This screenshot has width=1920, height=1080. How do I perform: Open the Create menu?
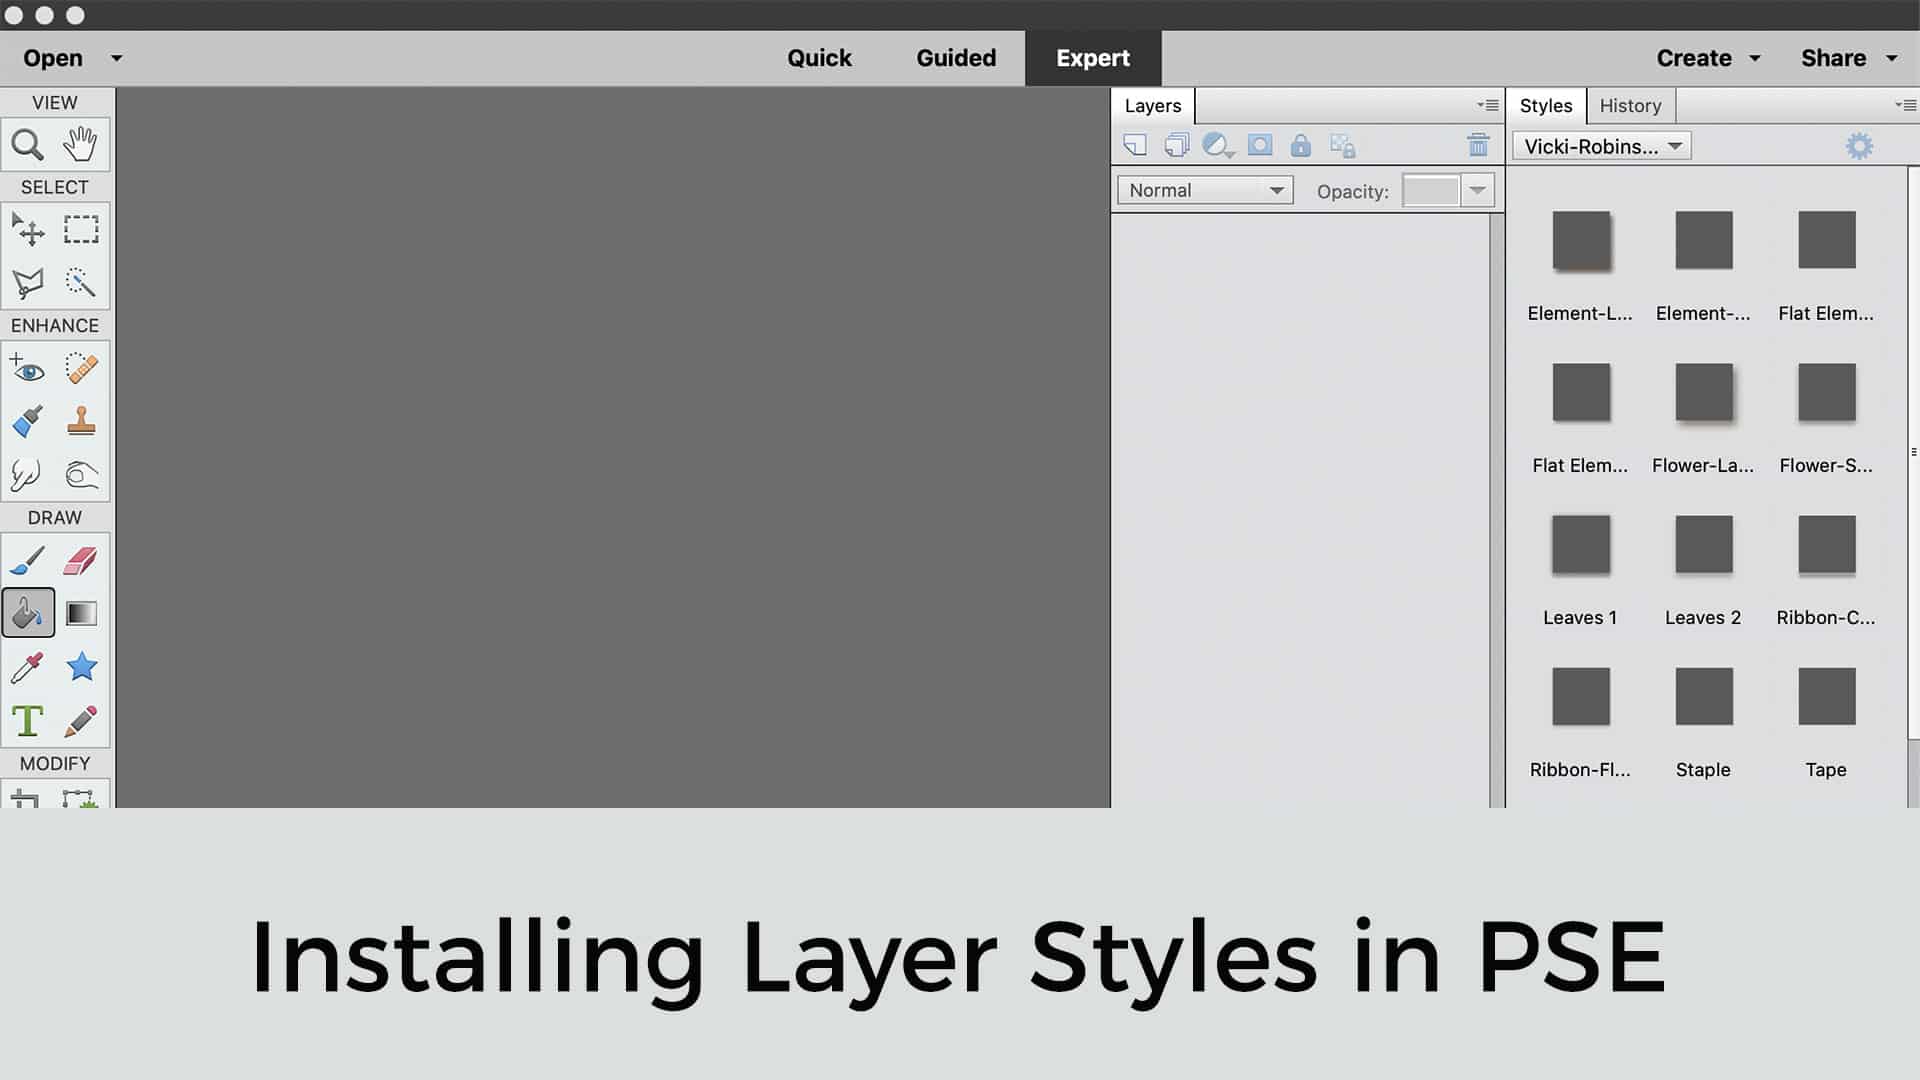(x=1707, y=58)
